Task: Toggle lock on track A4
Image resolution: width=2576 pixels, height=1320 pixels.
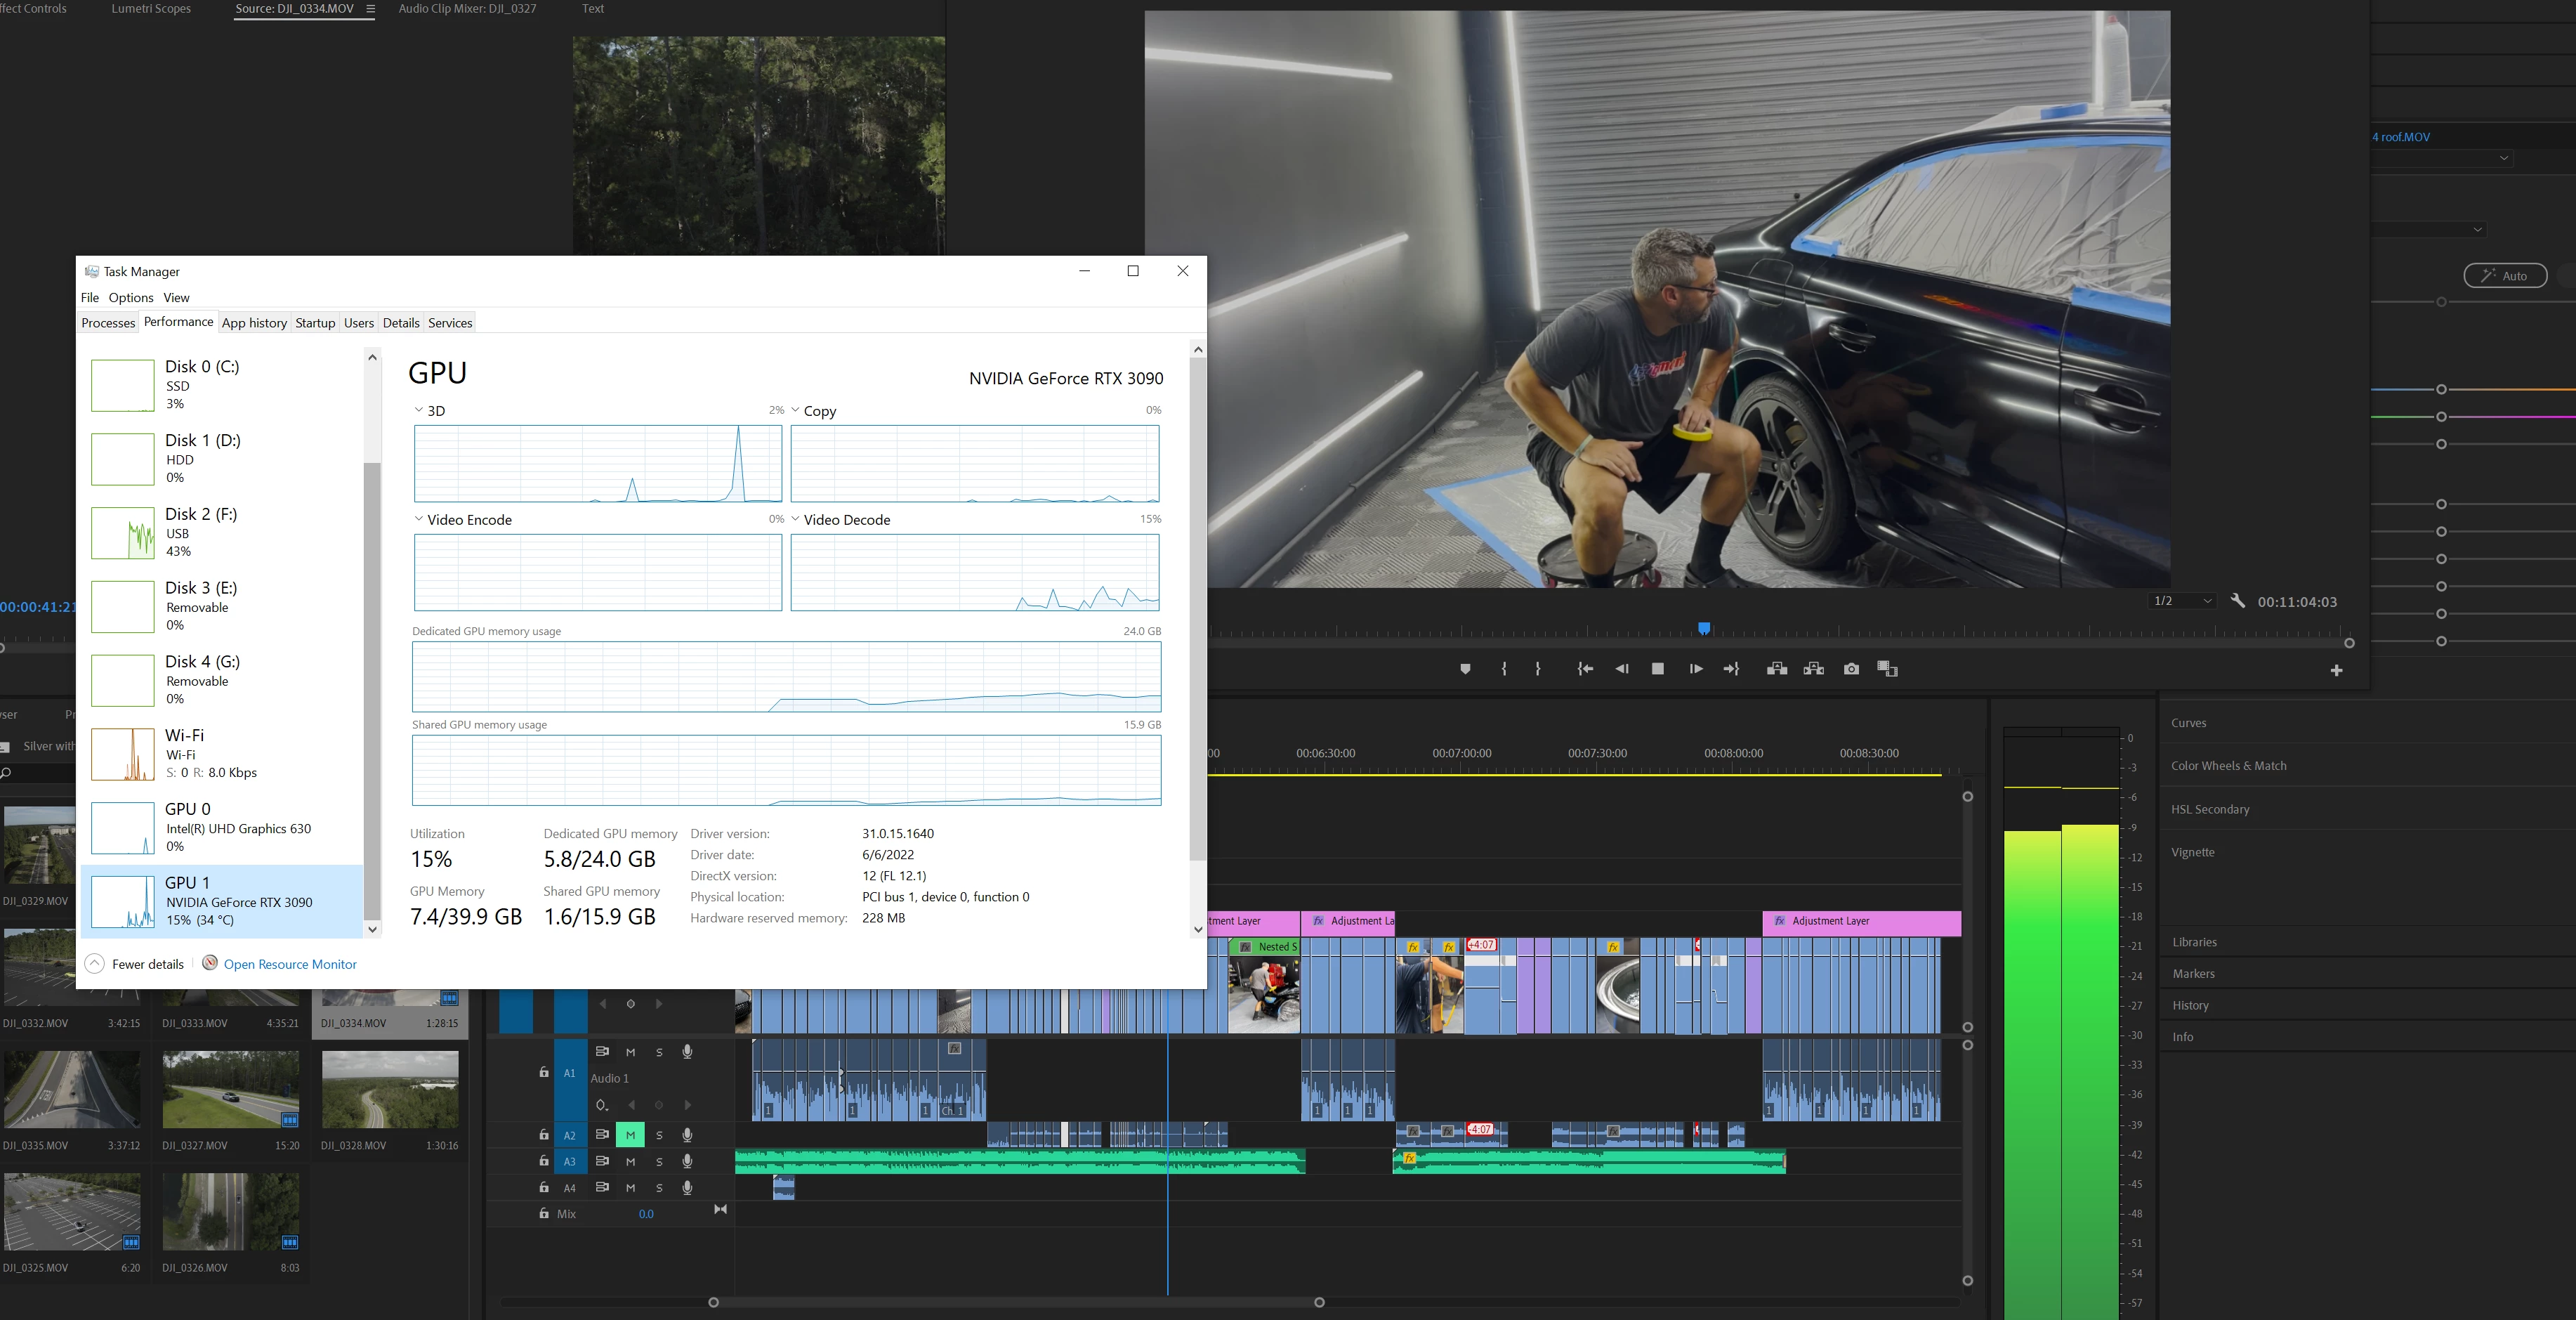Action: coord(544,1188)
